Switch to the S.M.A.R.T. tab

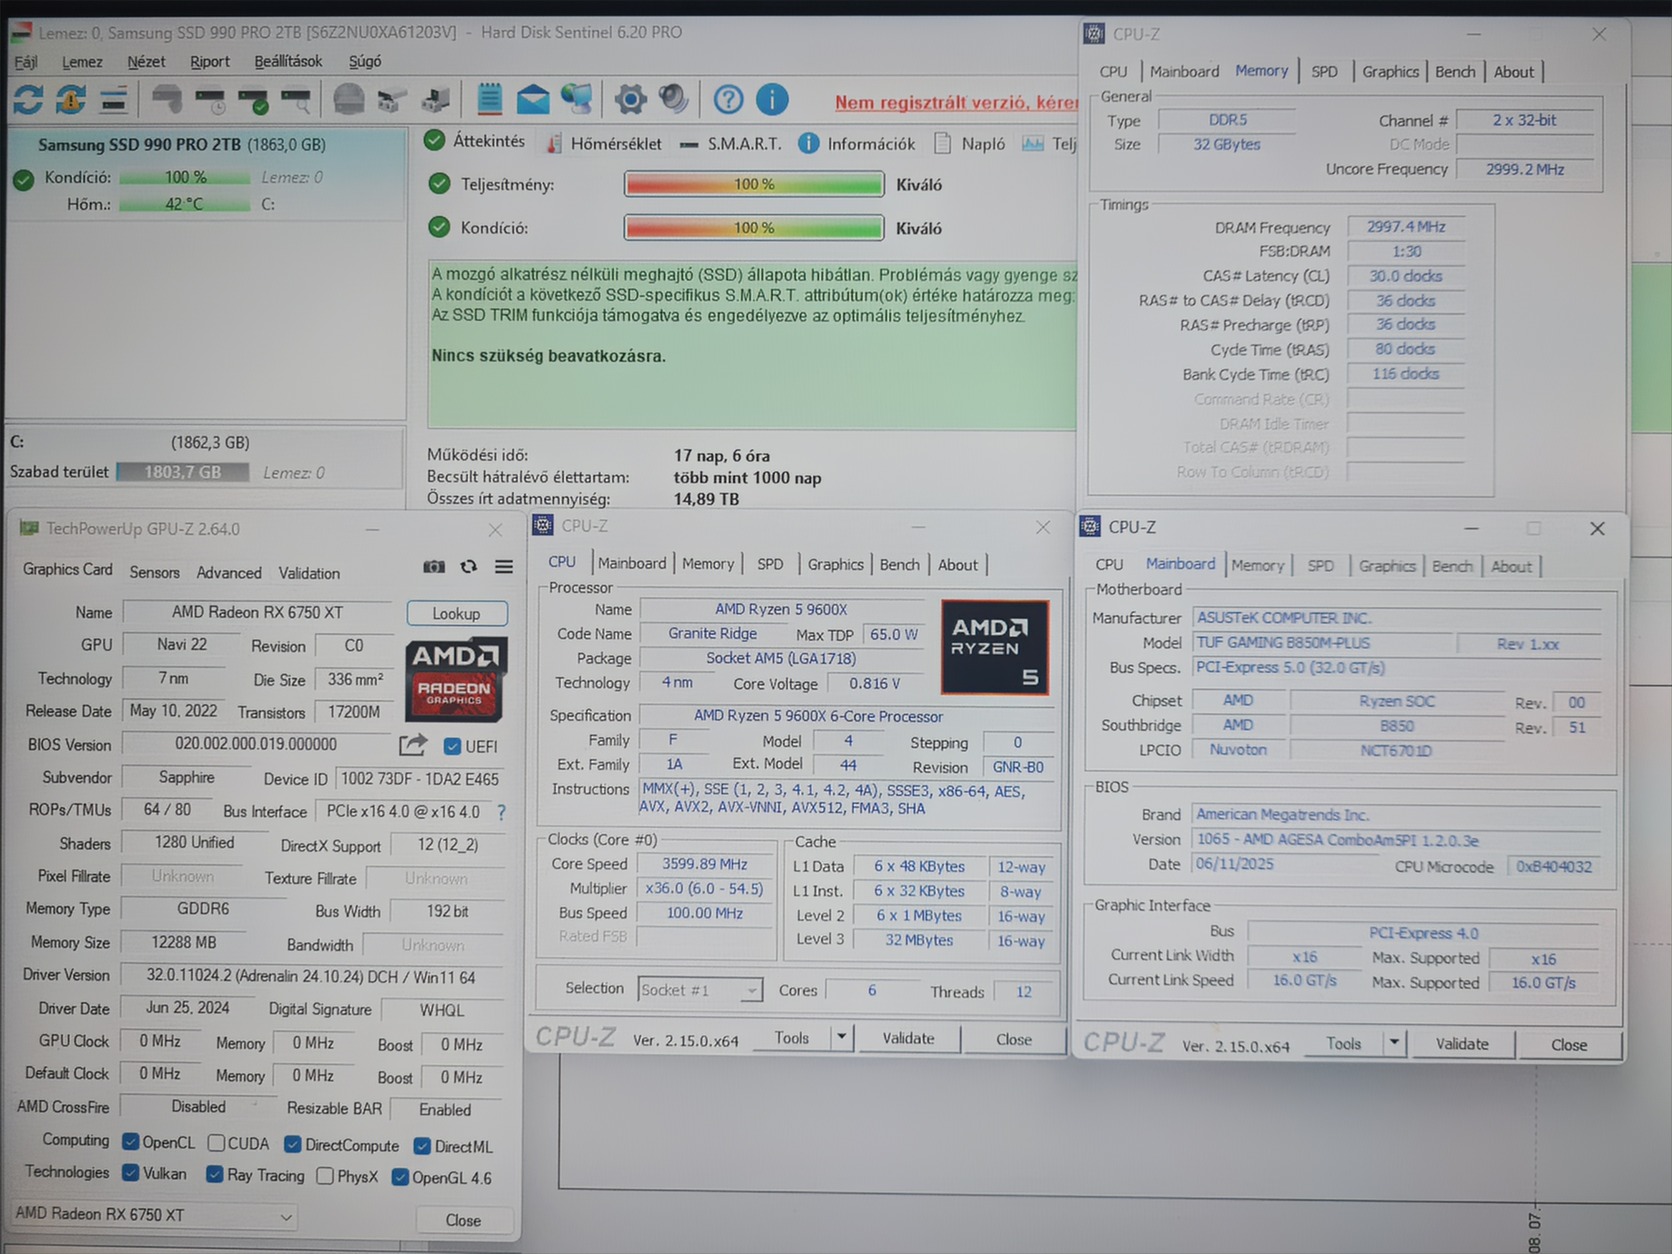(x=731, y=144)
